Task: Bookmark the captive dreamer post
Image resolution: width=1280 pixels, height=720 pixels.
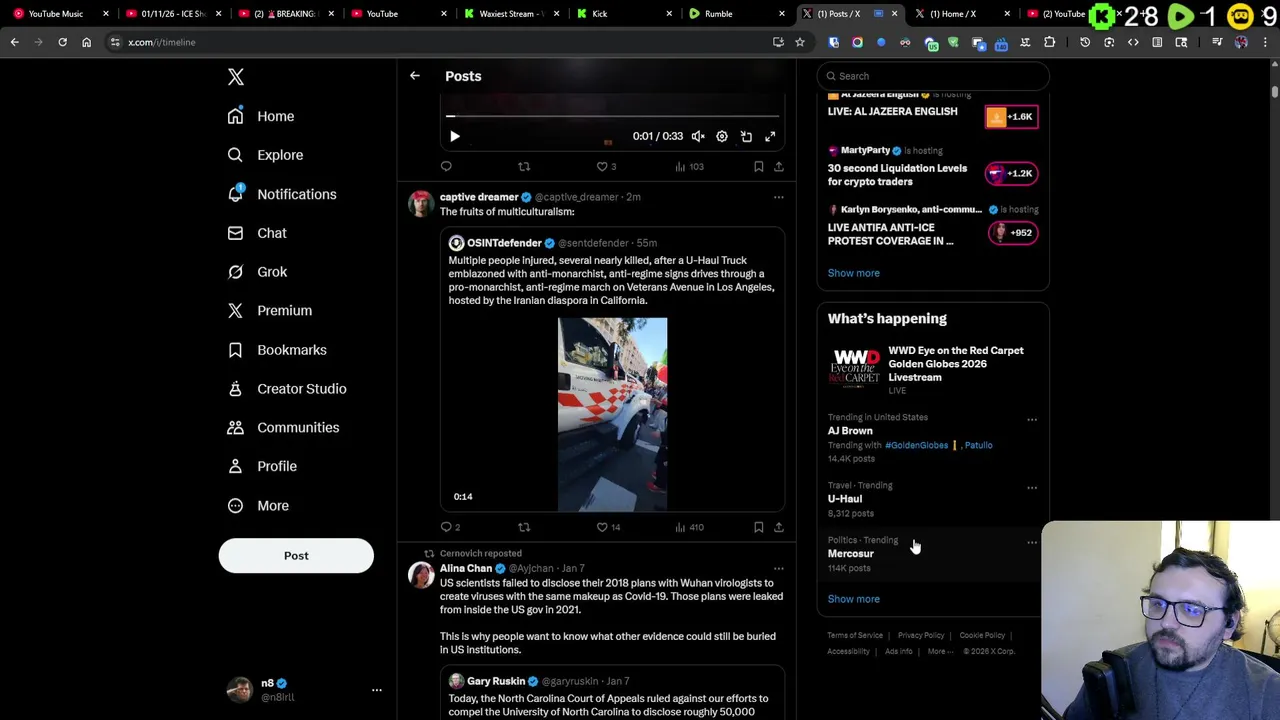Action: [x=759, y=527]
